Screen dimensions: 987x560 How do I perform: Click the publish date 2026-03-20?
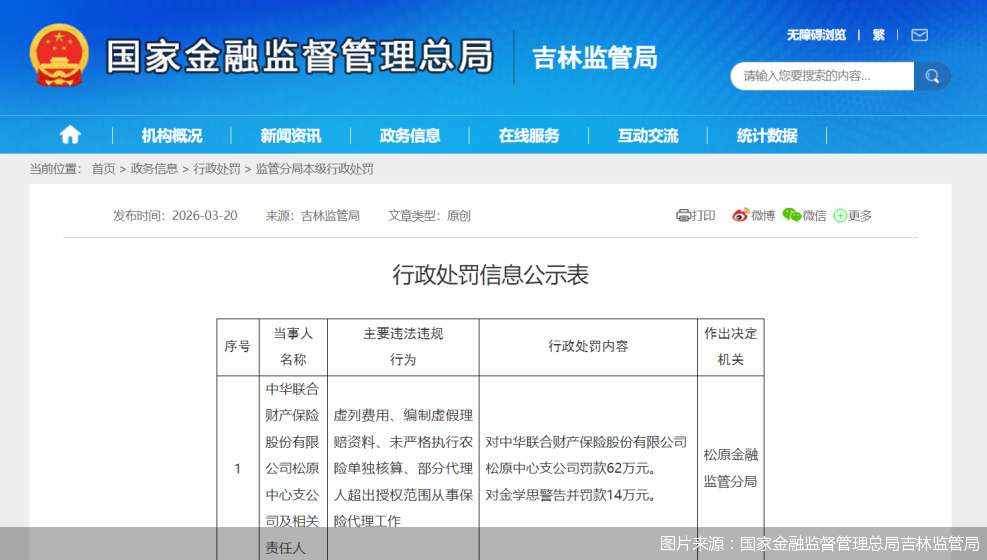click(x=205, y=216)
